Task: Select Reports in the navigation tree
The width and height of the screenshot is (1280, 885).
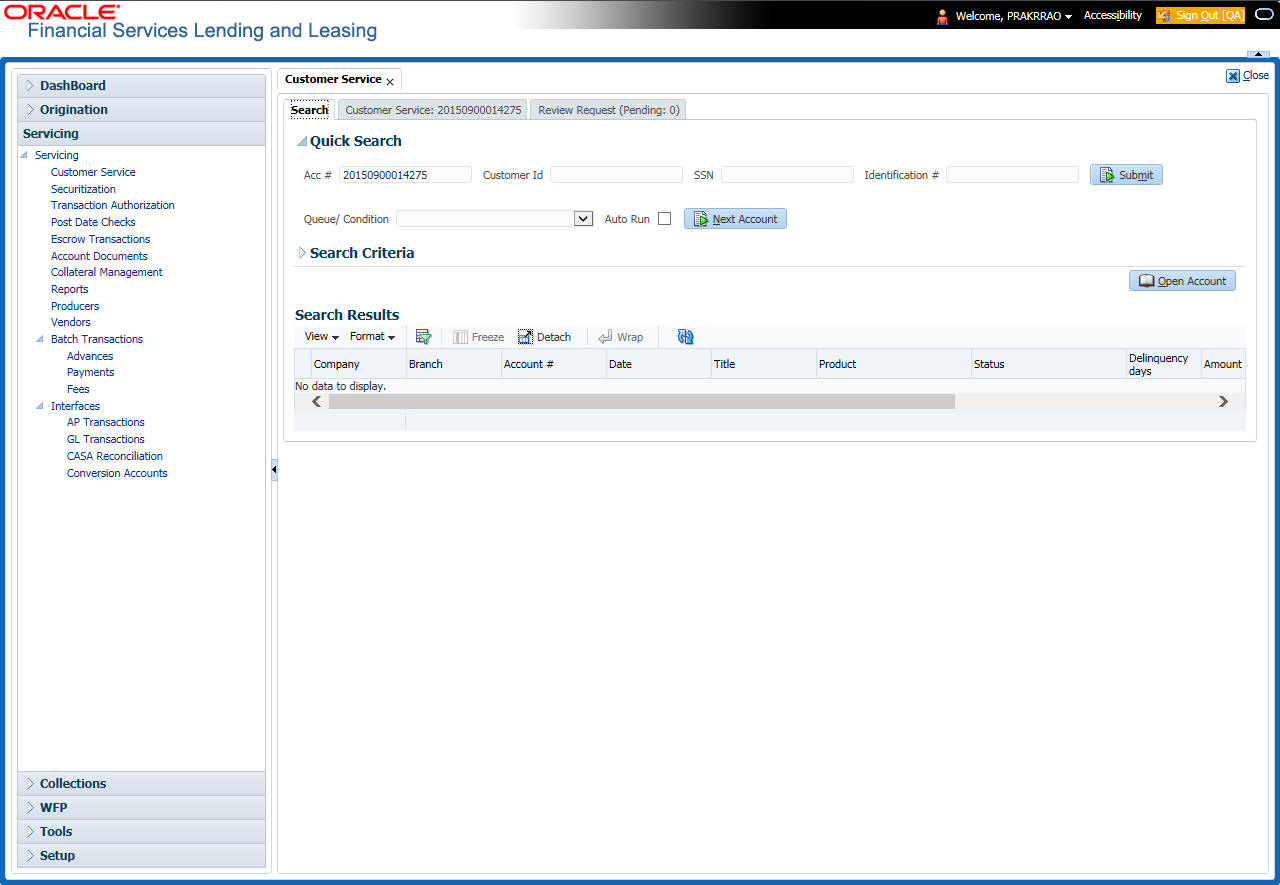Action: coord(70,289)
